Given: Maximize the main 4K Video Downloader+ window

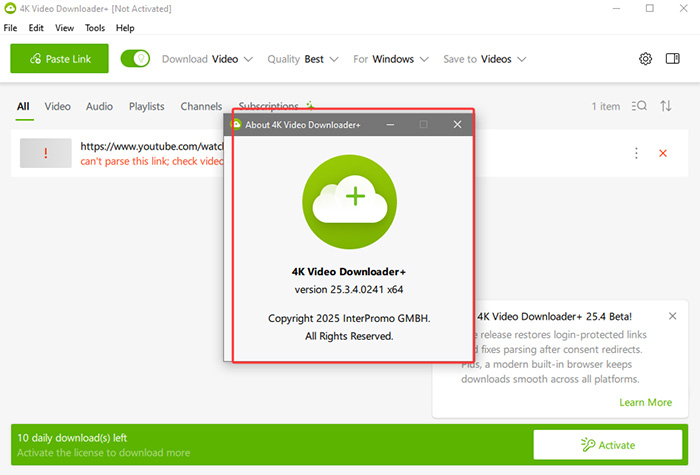Looking at the screenshot, I should tap(650, 8).
